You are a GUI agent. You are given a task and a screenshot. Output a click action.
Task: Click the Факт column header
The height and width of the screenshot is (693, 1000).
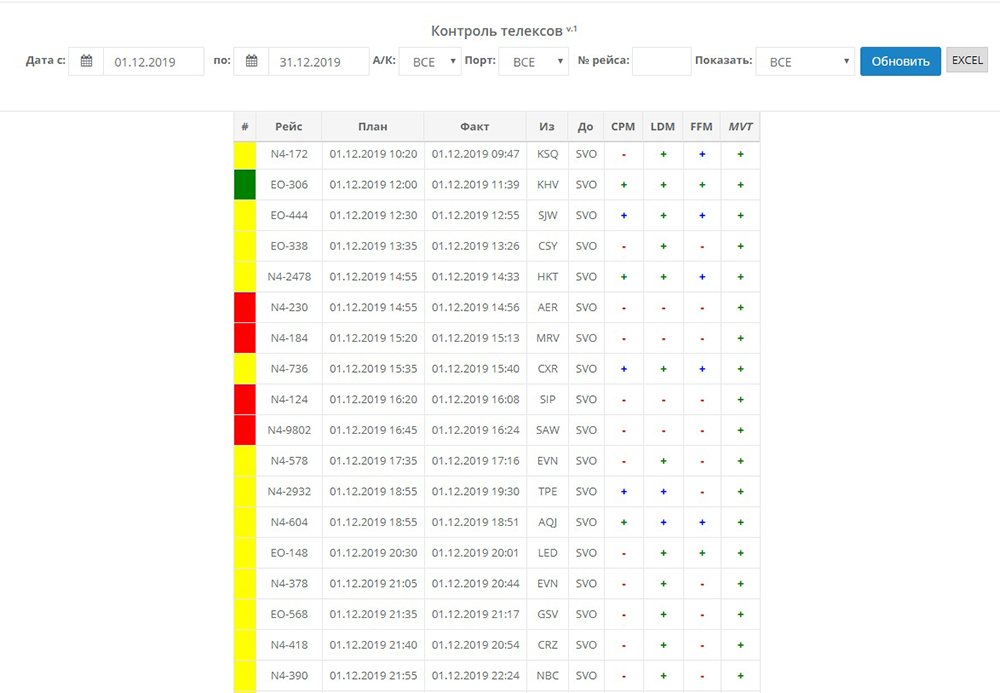474,126
